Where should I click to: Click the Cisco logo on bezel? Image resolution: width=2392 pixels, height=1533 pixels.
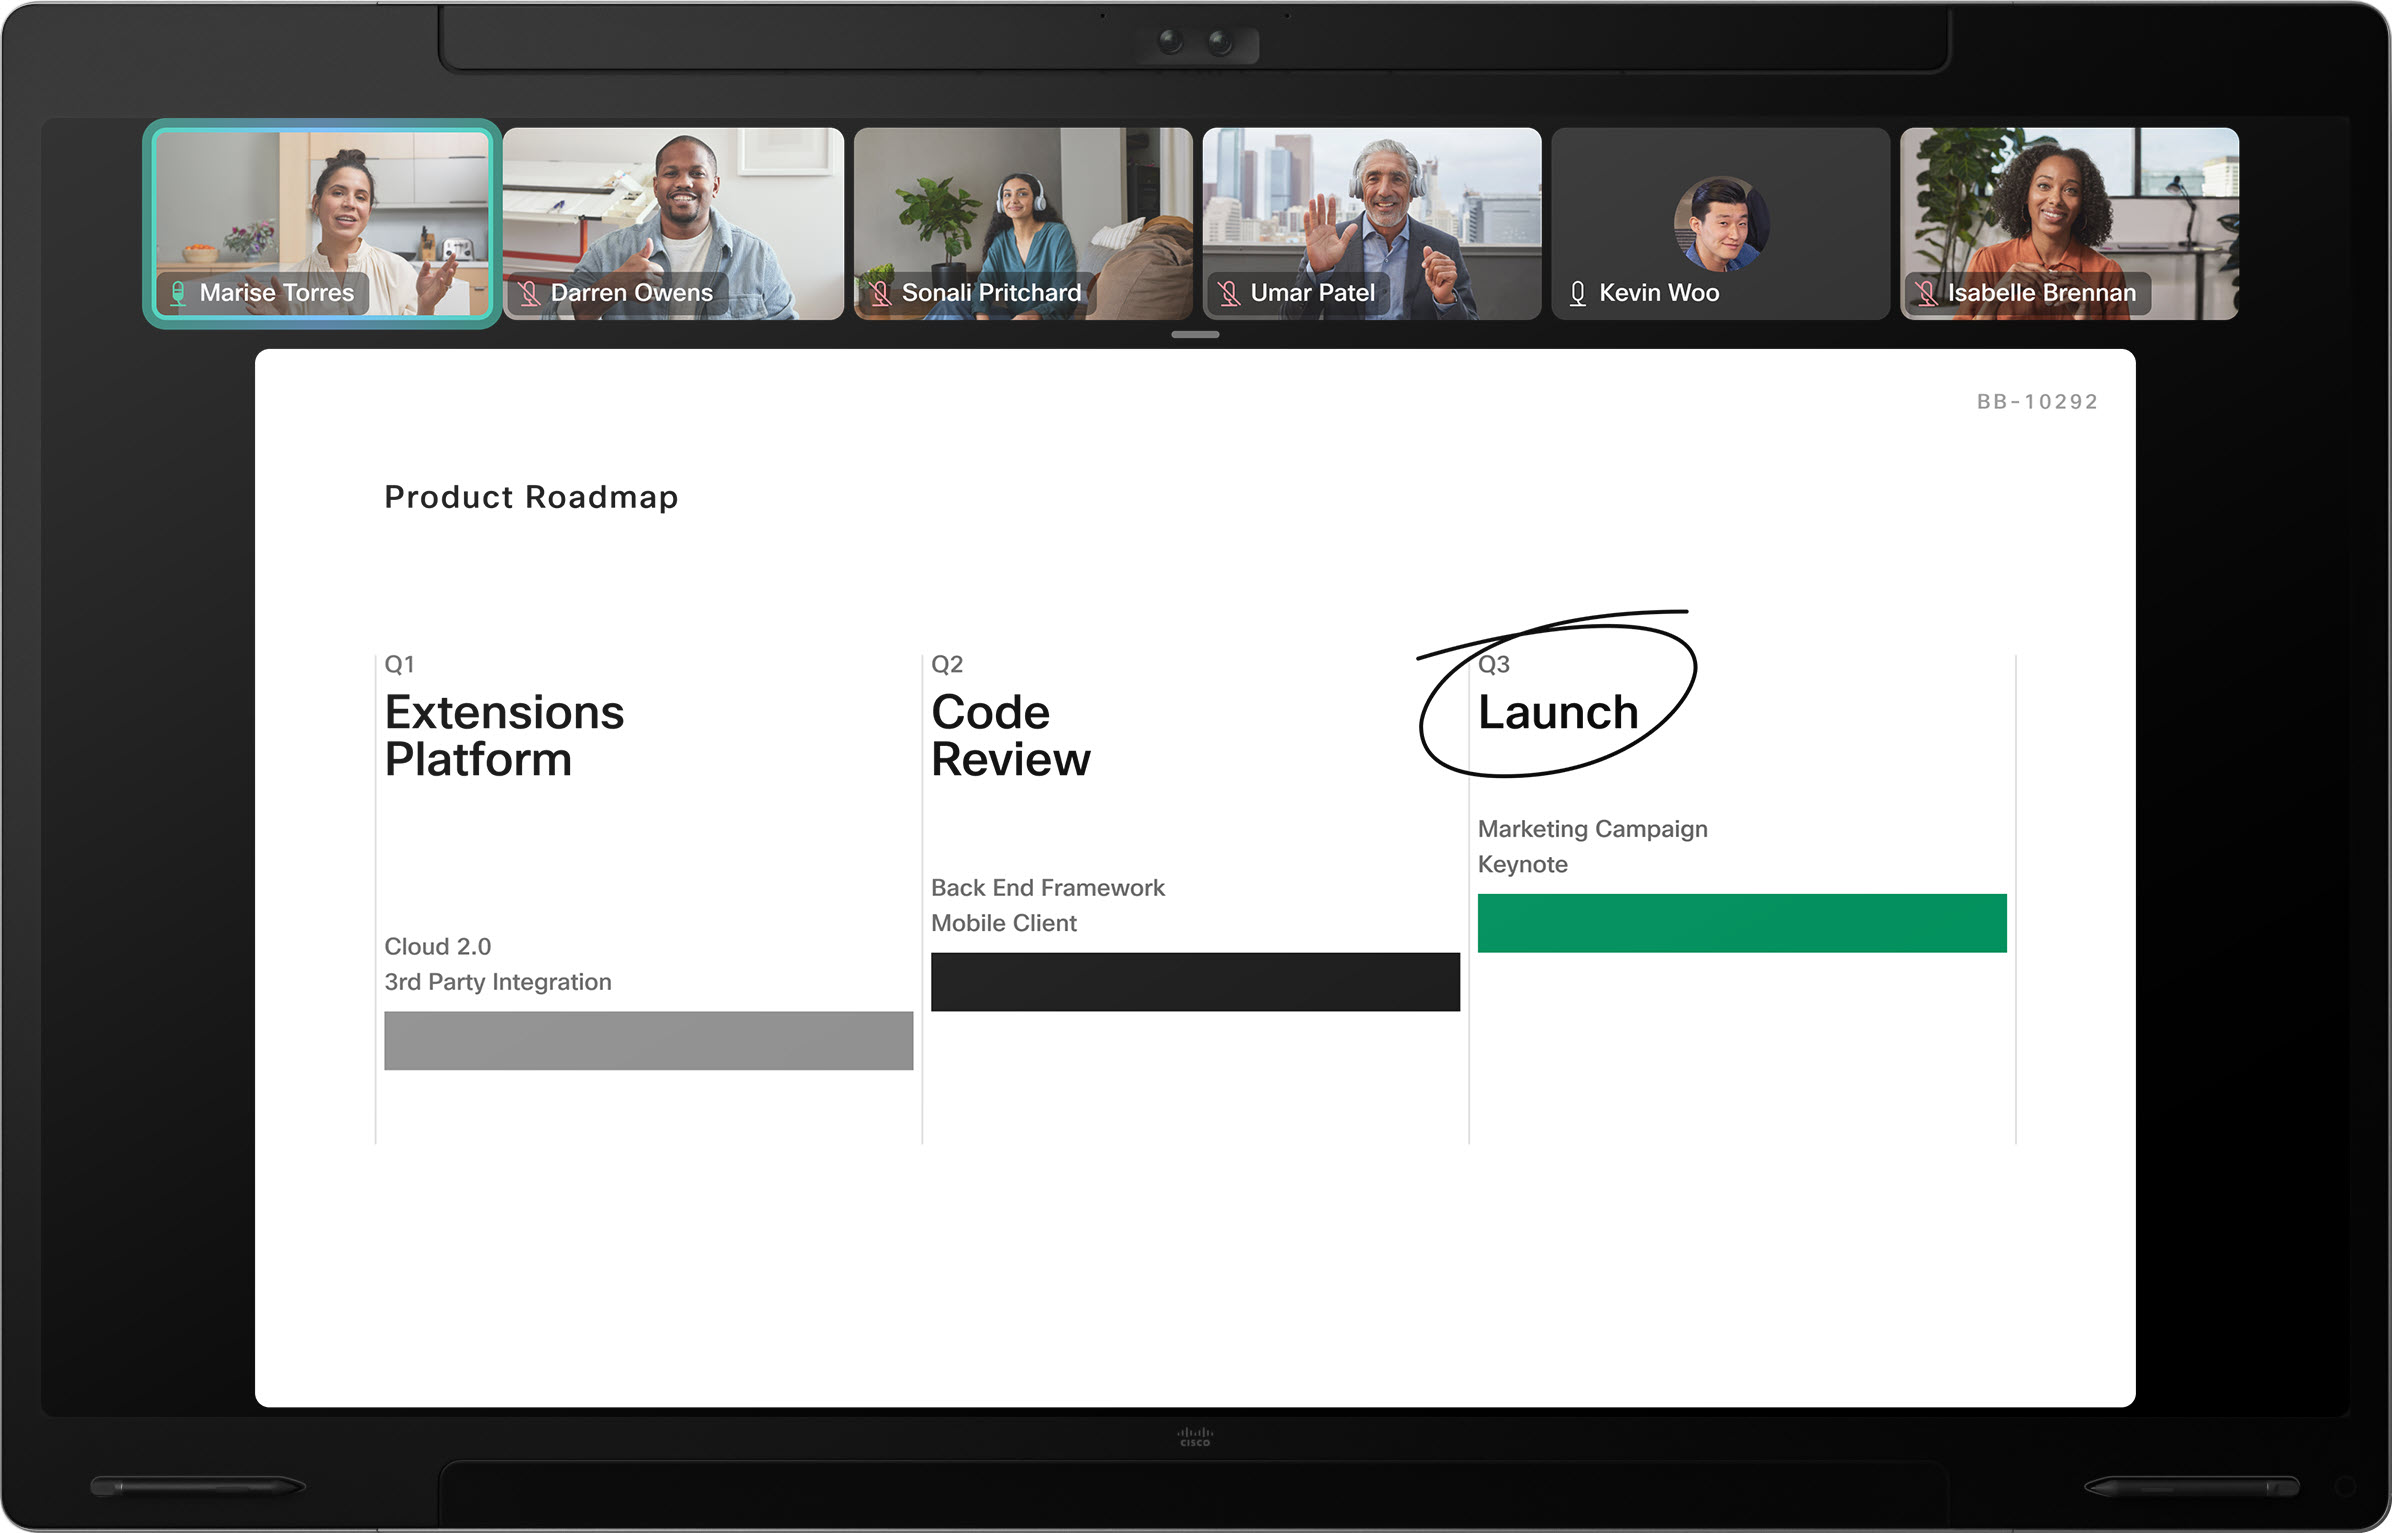click(1195, 1437)
